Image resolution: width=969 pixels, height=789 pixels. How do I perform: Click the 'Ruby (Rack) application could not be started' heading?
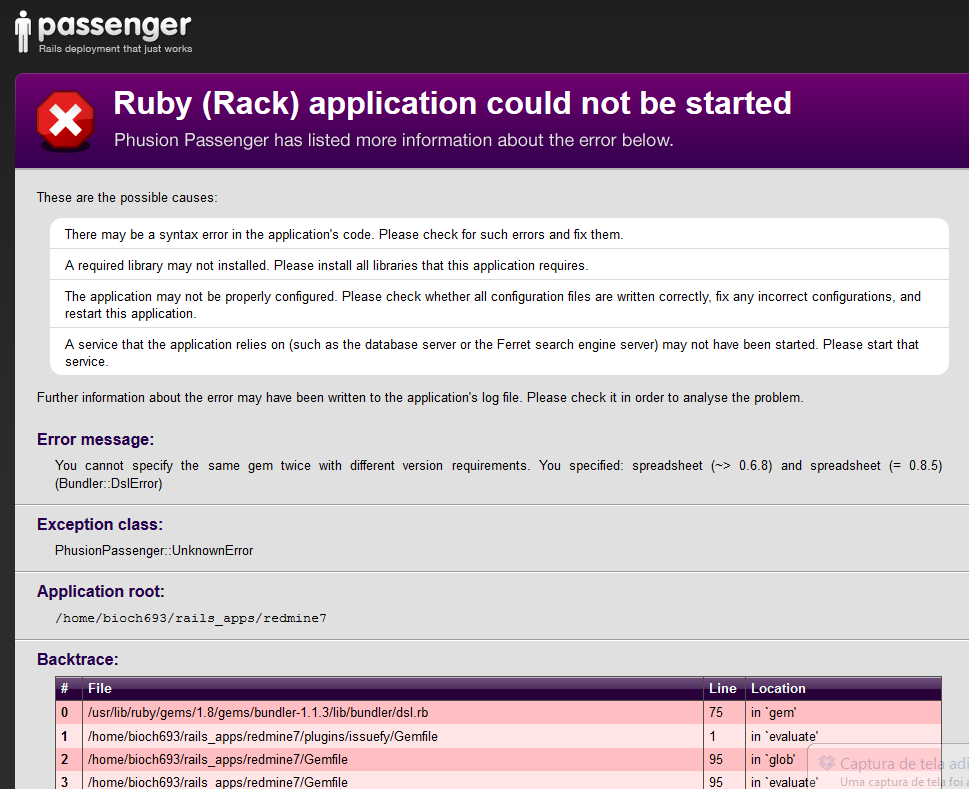click(x=452, y=103)
